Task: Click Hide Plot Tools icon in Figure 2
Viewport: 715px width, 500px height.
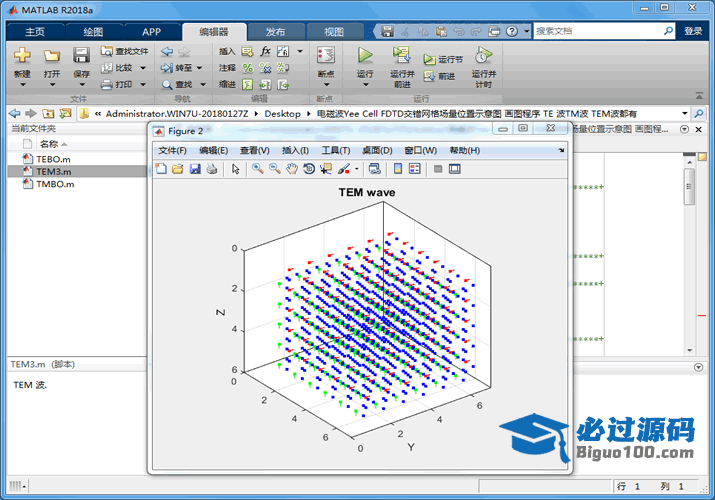Action: tap(438, 169)
